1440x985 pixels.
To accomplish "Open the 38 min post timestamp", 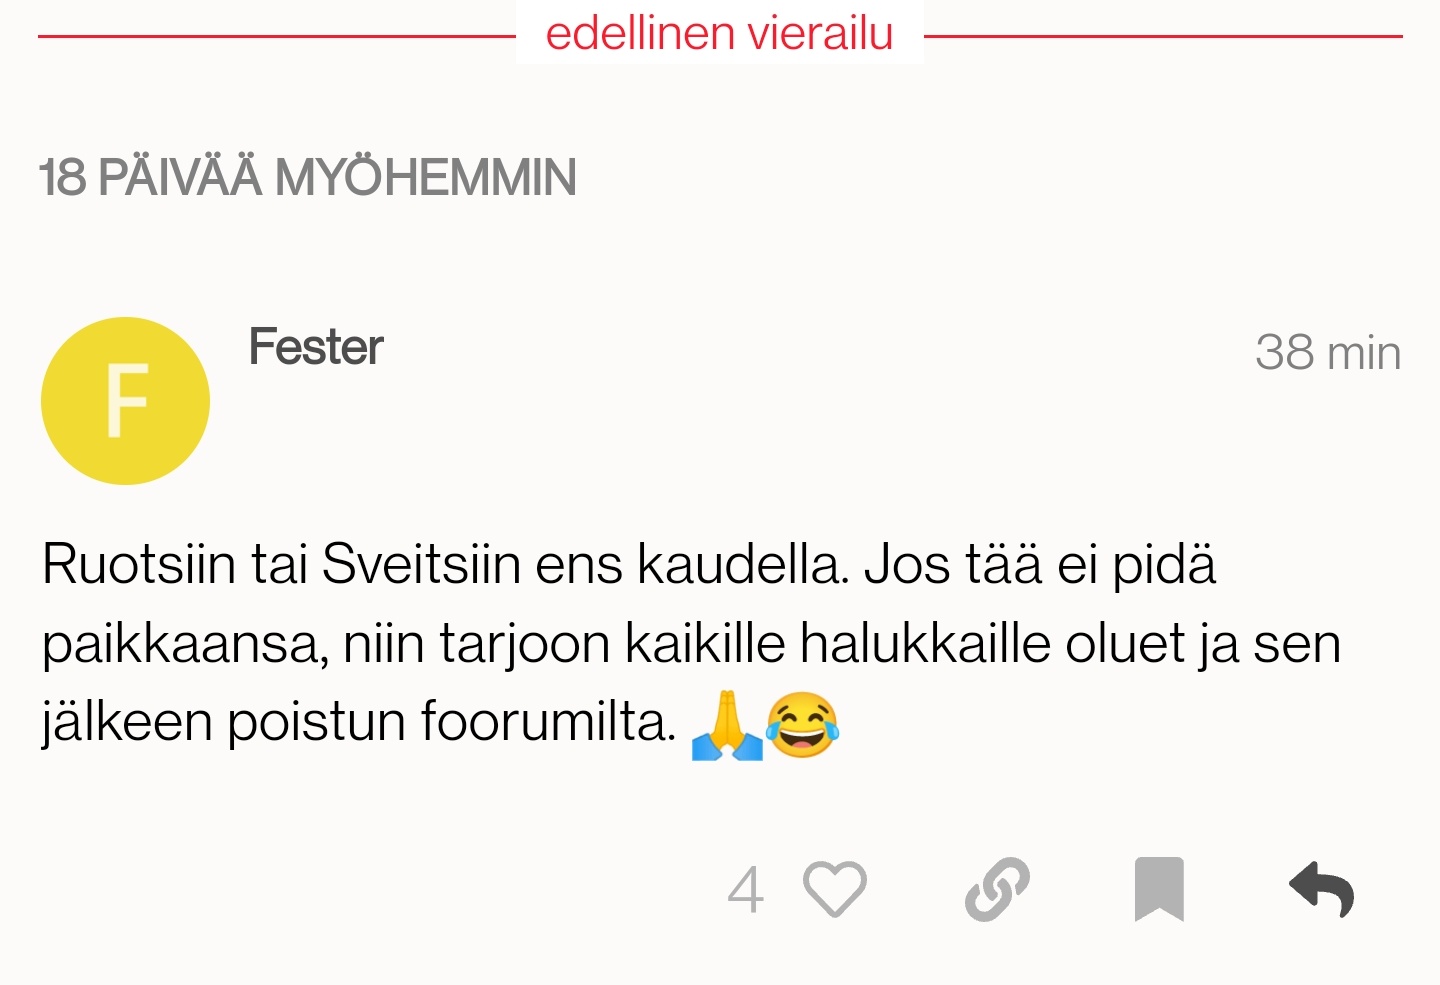I will coord(1327,352).
